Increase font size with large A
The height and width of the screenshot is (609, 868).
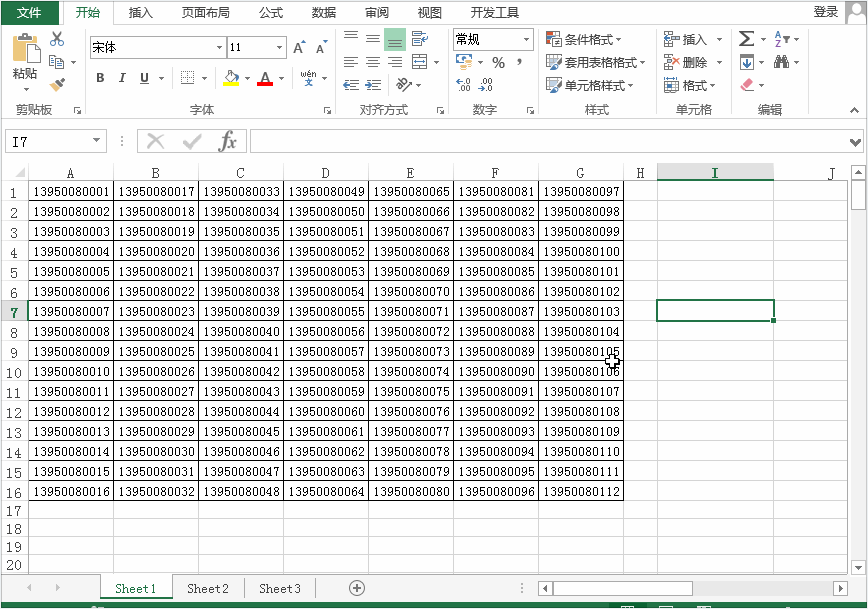pyautogui.click(x=299, y=48)
